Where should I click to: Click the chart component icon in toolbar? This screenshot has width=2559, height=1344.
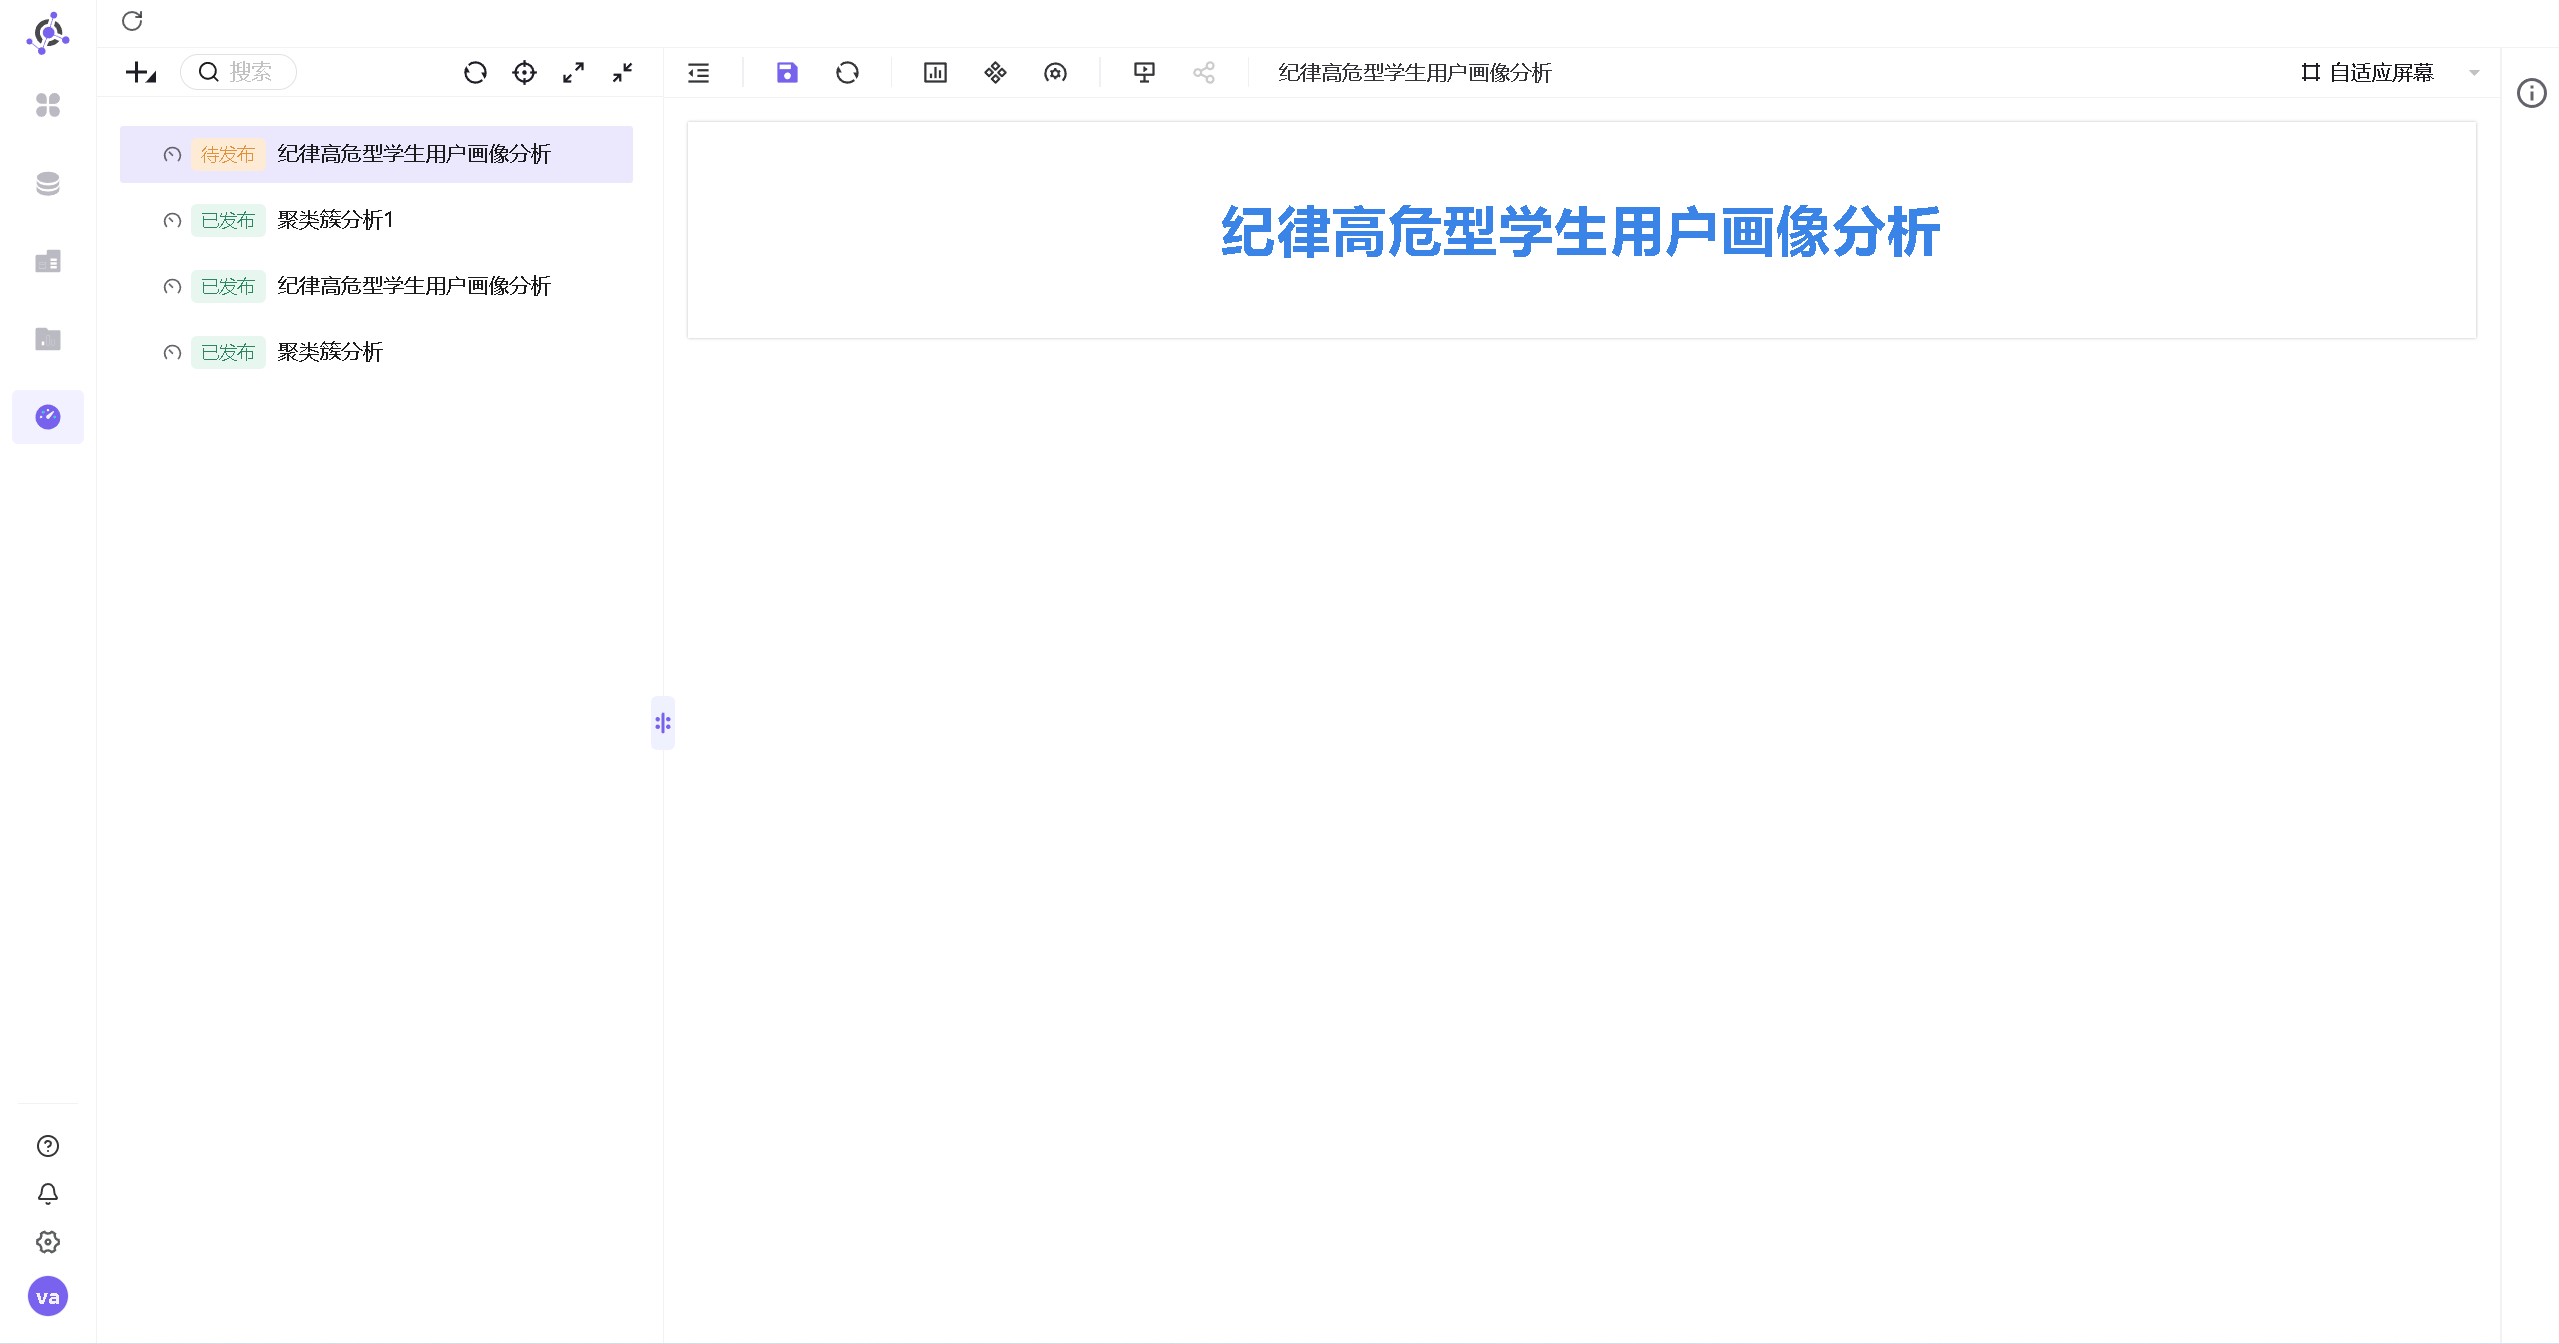coord(935,72)
